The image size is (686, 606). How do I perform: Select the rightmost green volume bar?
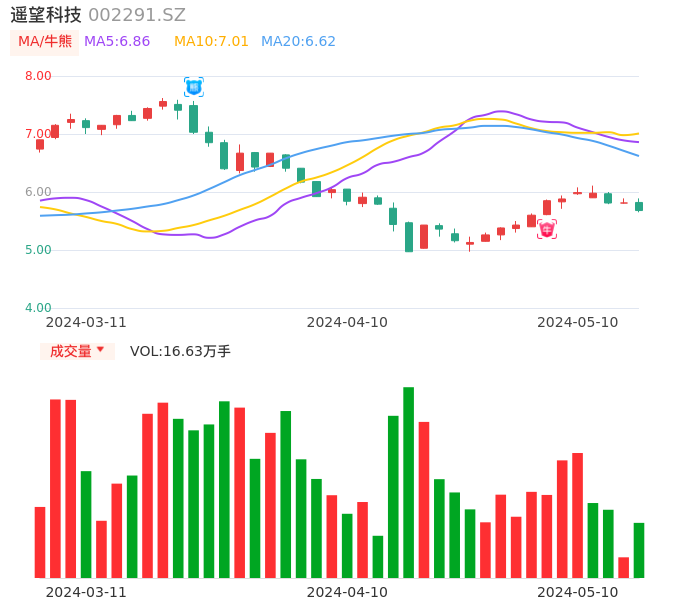pos(638,550)
